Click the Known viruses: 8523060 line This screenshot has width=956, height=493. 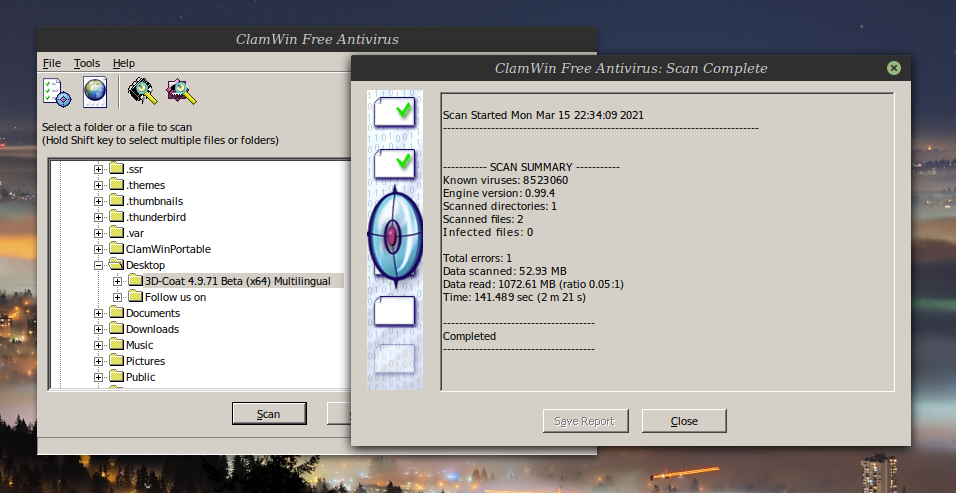(x=505, y=180)
